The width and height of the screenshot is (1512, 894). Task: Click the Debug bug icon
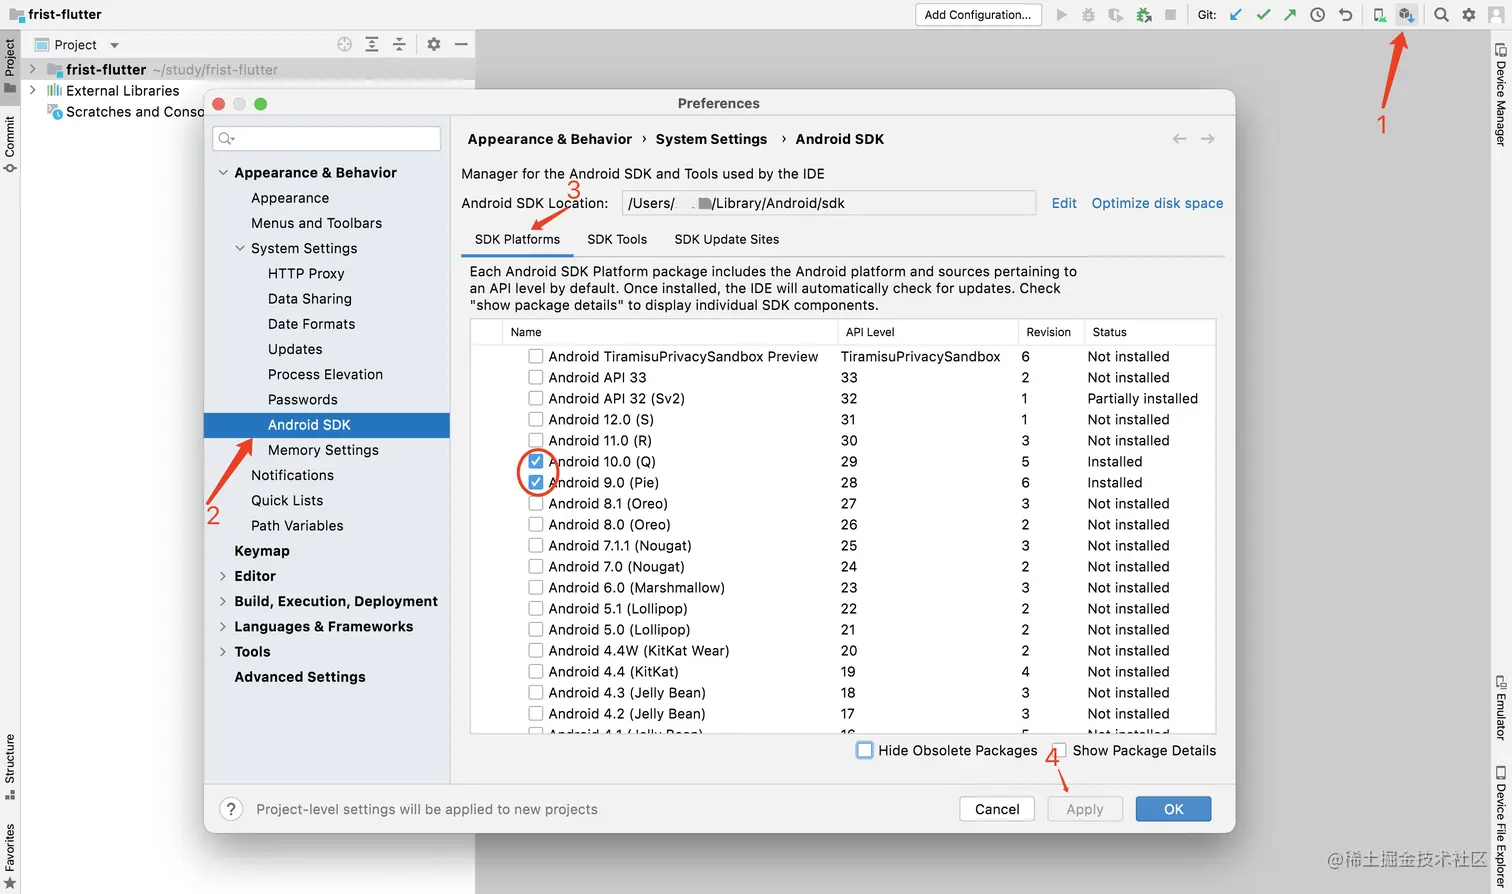click(x=1089, y=15)
